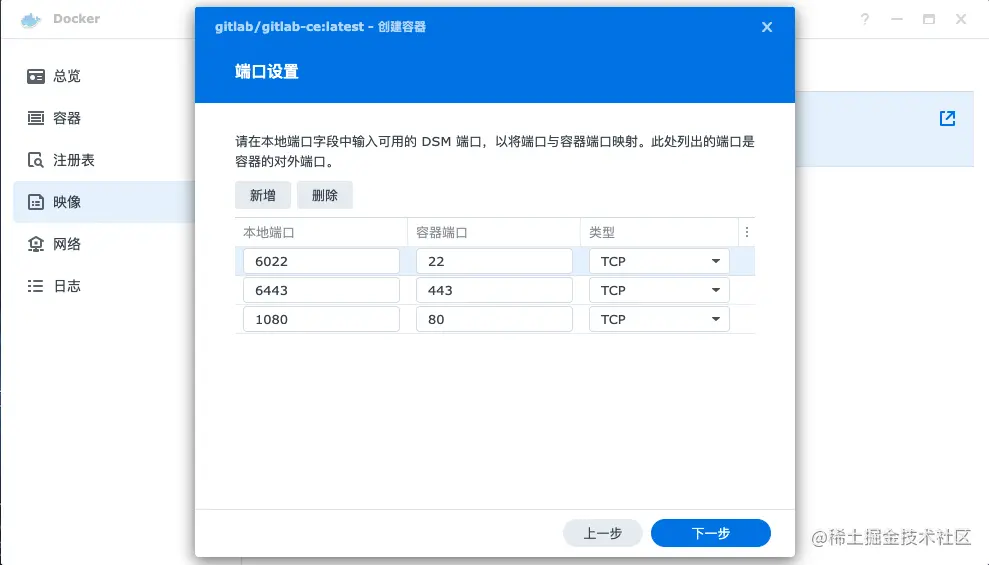This screenshot has height=565, width=989.
Task: Close the 创建容器 dialog
Action: point(767,27)
